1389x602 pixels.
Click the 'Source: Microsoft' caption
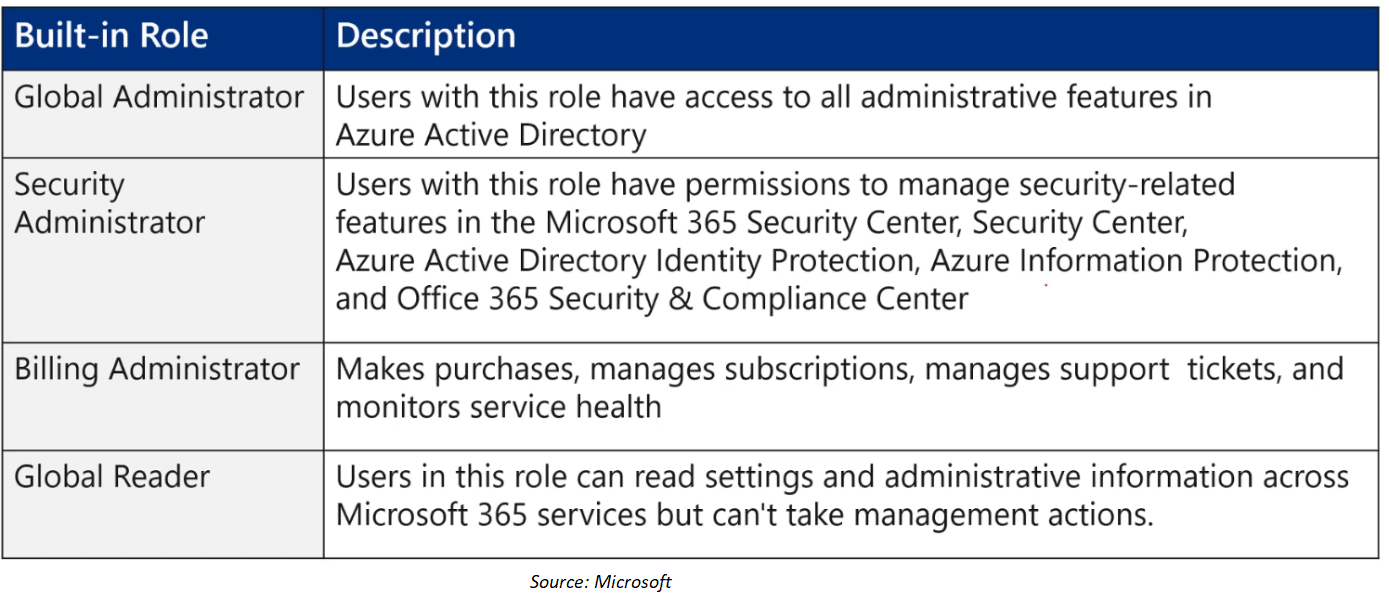click(600, 582)
